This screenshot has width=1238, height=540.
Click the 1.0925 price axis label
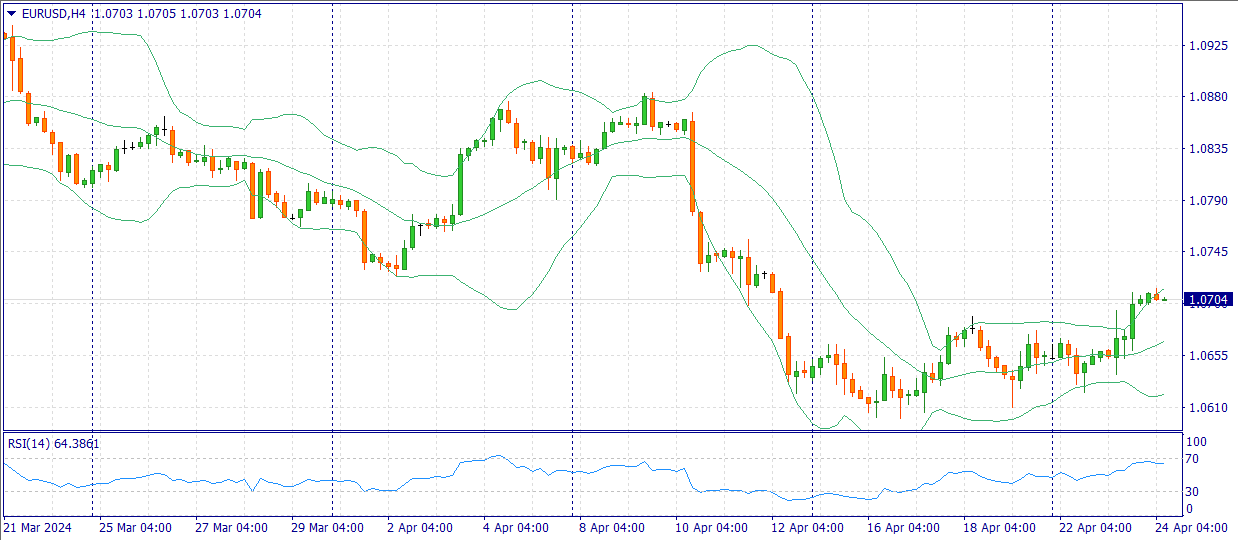(1205, 46)
